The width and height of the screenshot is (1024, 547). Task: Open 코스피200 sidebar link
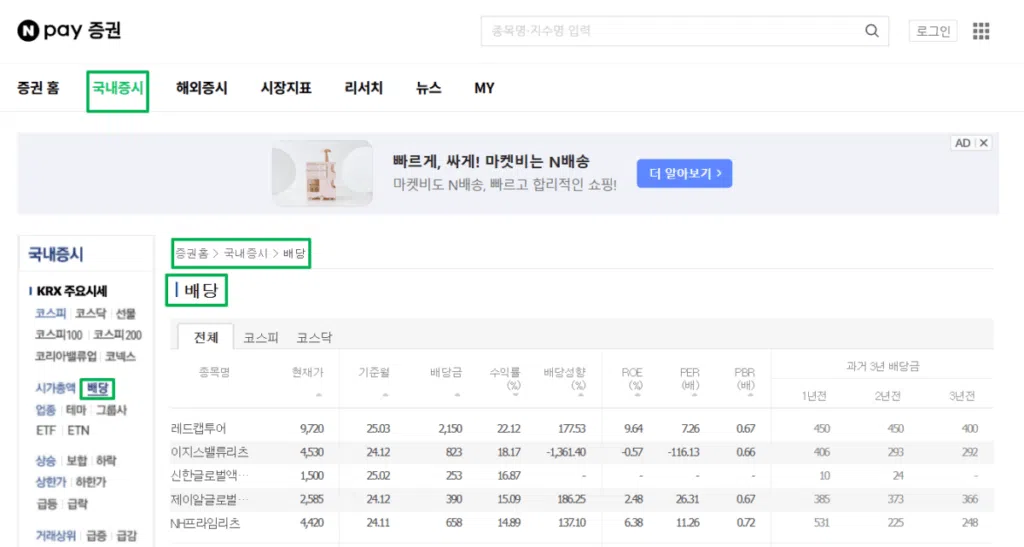tap(117, 335)
